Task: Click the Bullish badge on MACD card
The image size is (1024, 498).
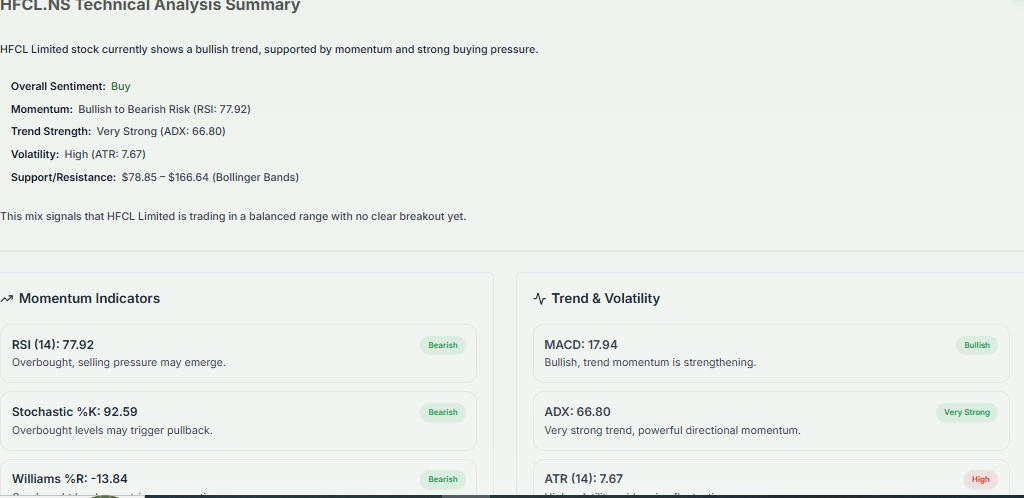Action: pyautogui.click(x=977, y=345)
